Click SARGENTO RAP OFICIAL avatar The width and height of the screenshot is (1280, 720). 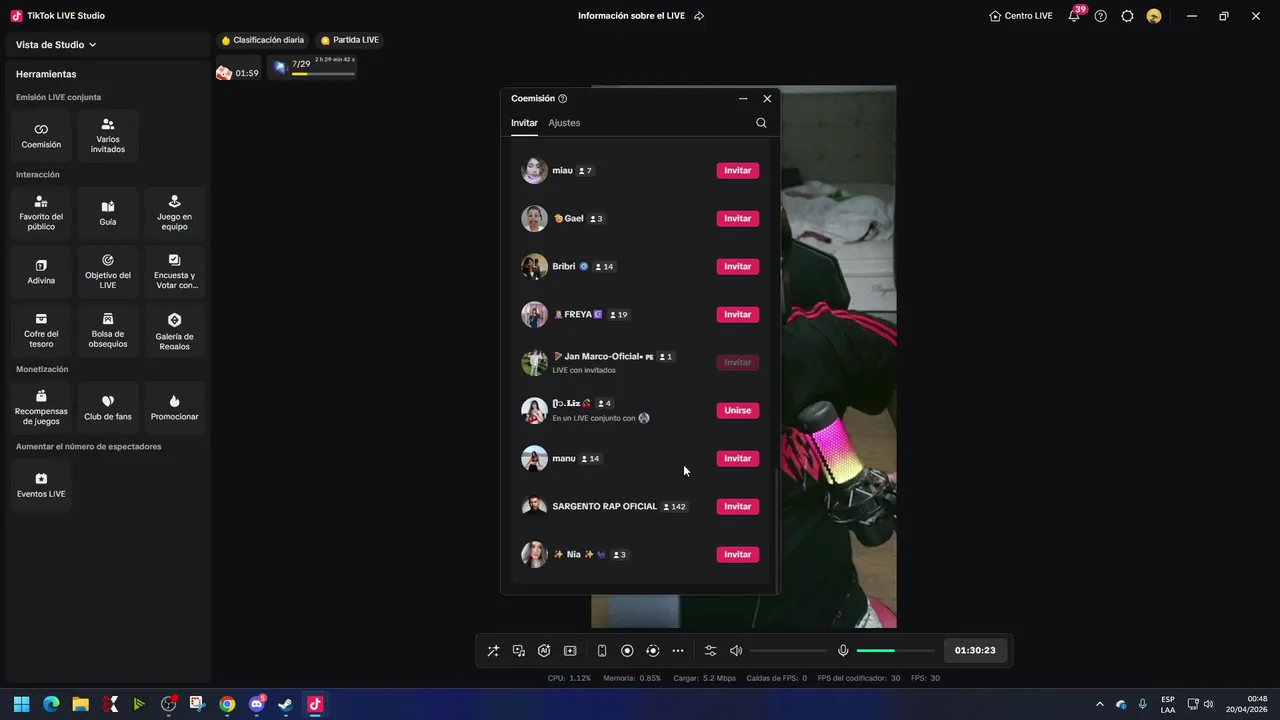pos(534,507)
